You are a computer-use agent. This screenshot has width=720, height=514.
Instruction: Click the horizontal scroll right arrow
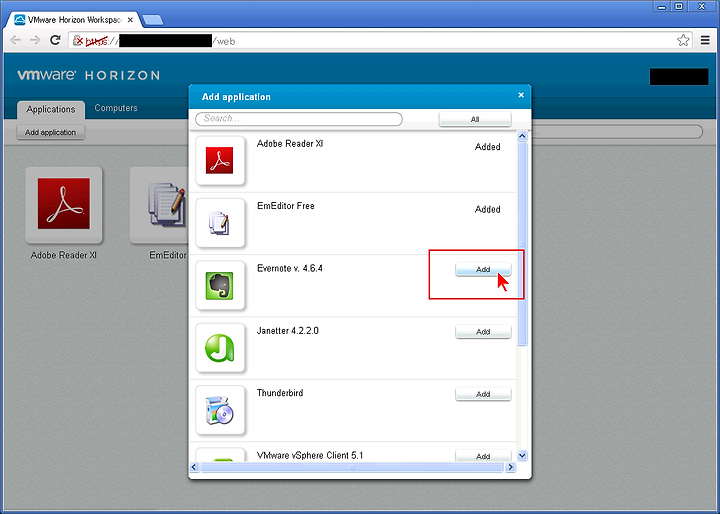coord(510,467)
